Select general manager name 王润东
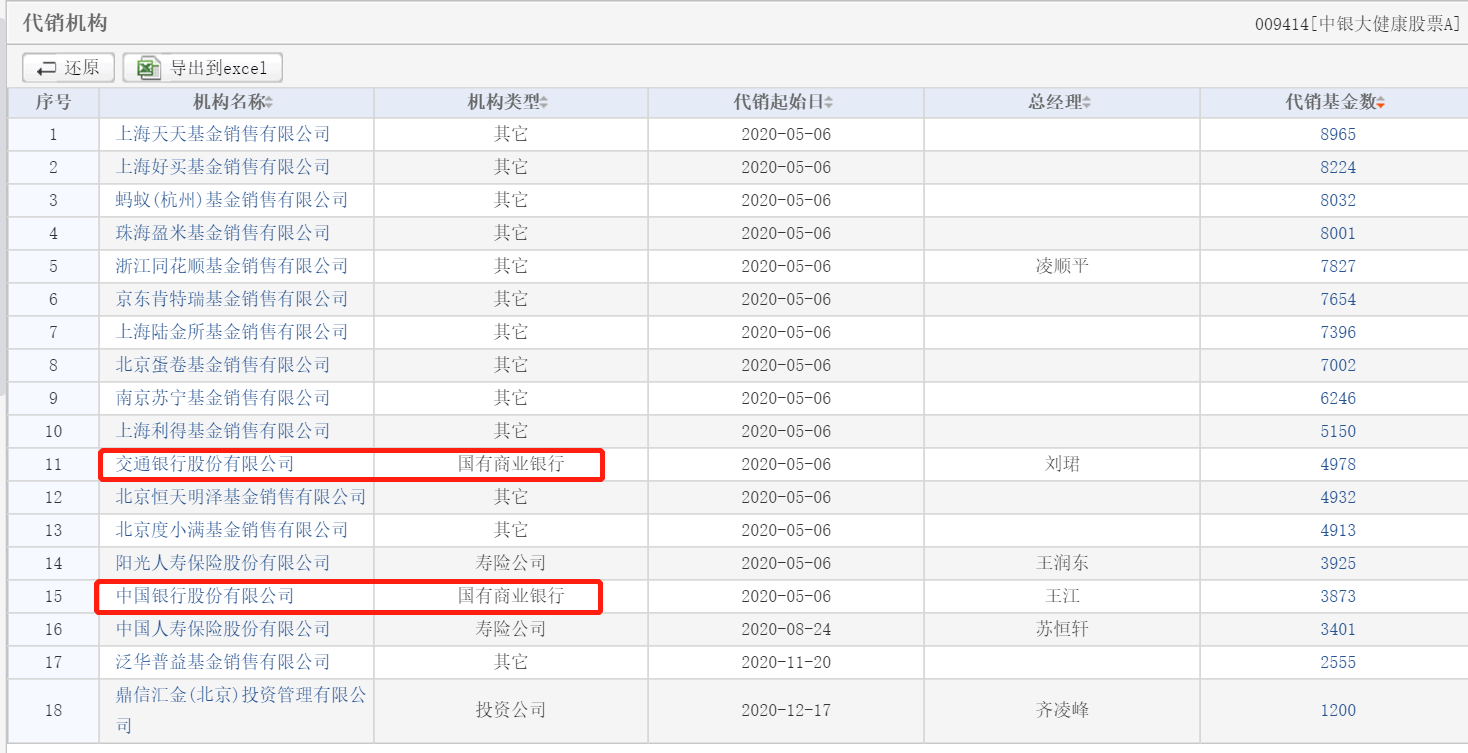Image resolution: width=1468 pixels, height=753 pixels. [x=1062, y=563]
